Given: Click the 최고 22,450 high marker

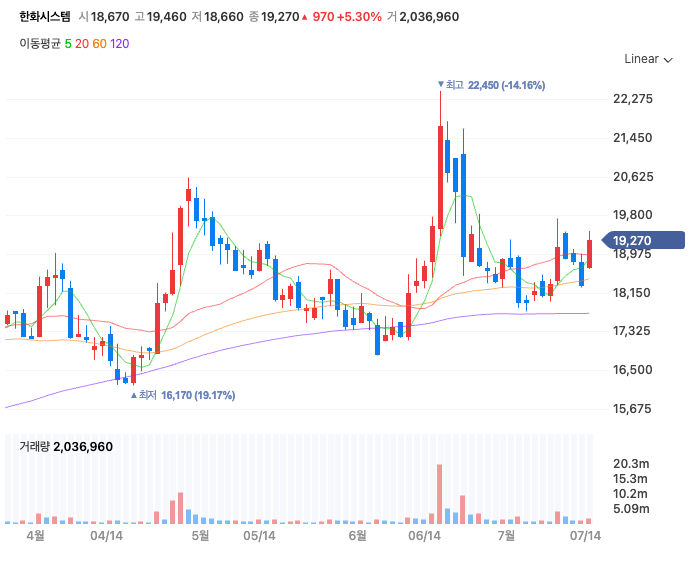Looking at the screenshot, I should click(x=491, y=85).
